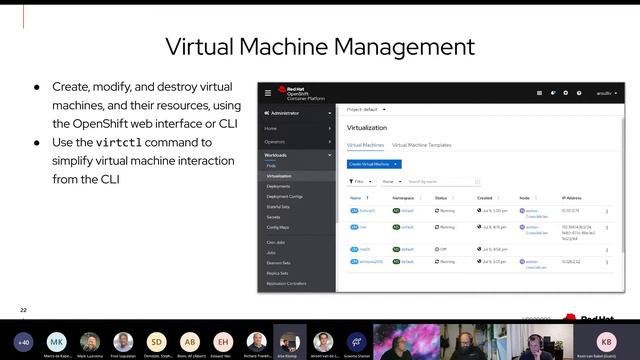Open the notifications icon in OpenShift header
Screen dimensions: 640x360
coord(553,93)
